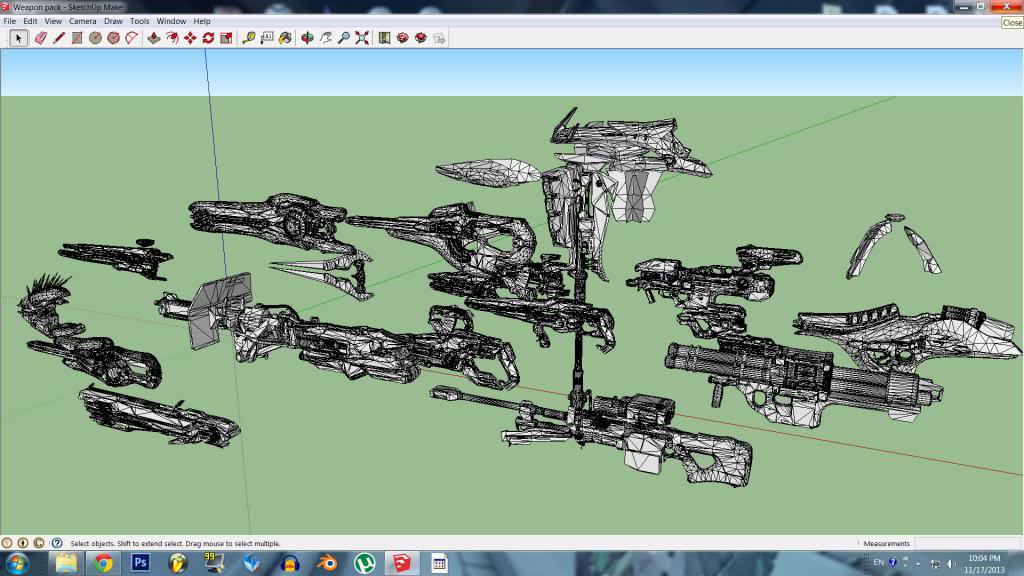Activate the Rotate tool

208,39
